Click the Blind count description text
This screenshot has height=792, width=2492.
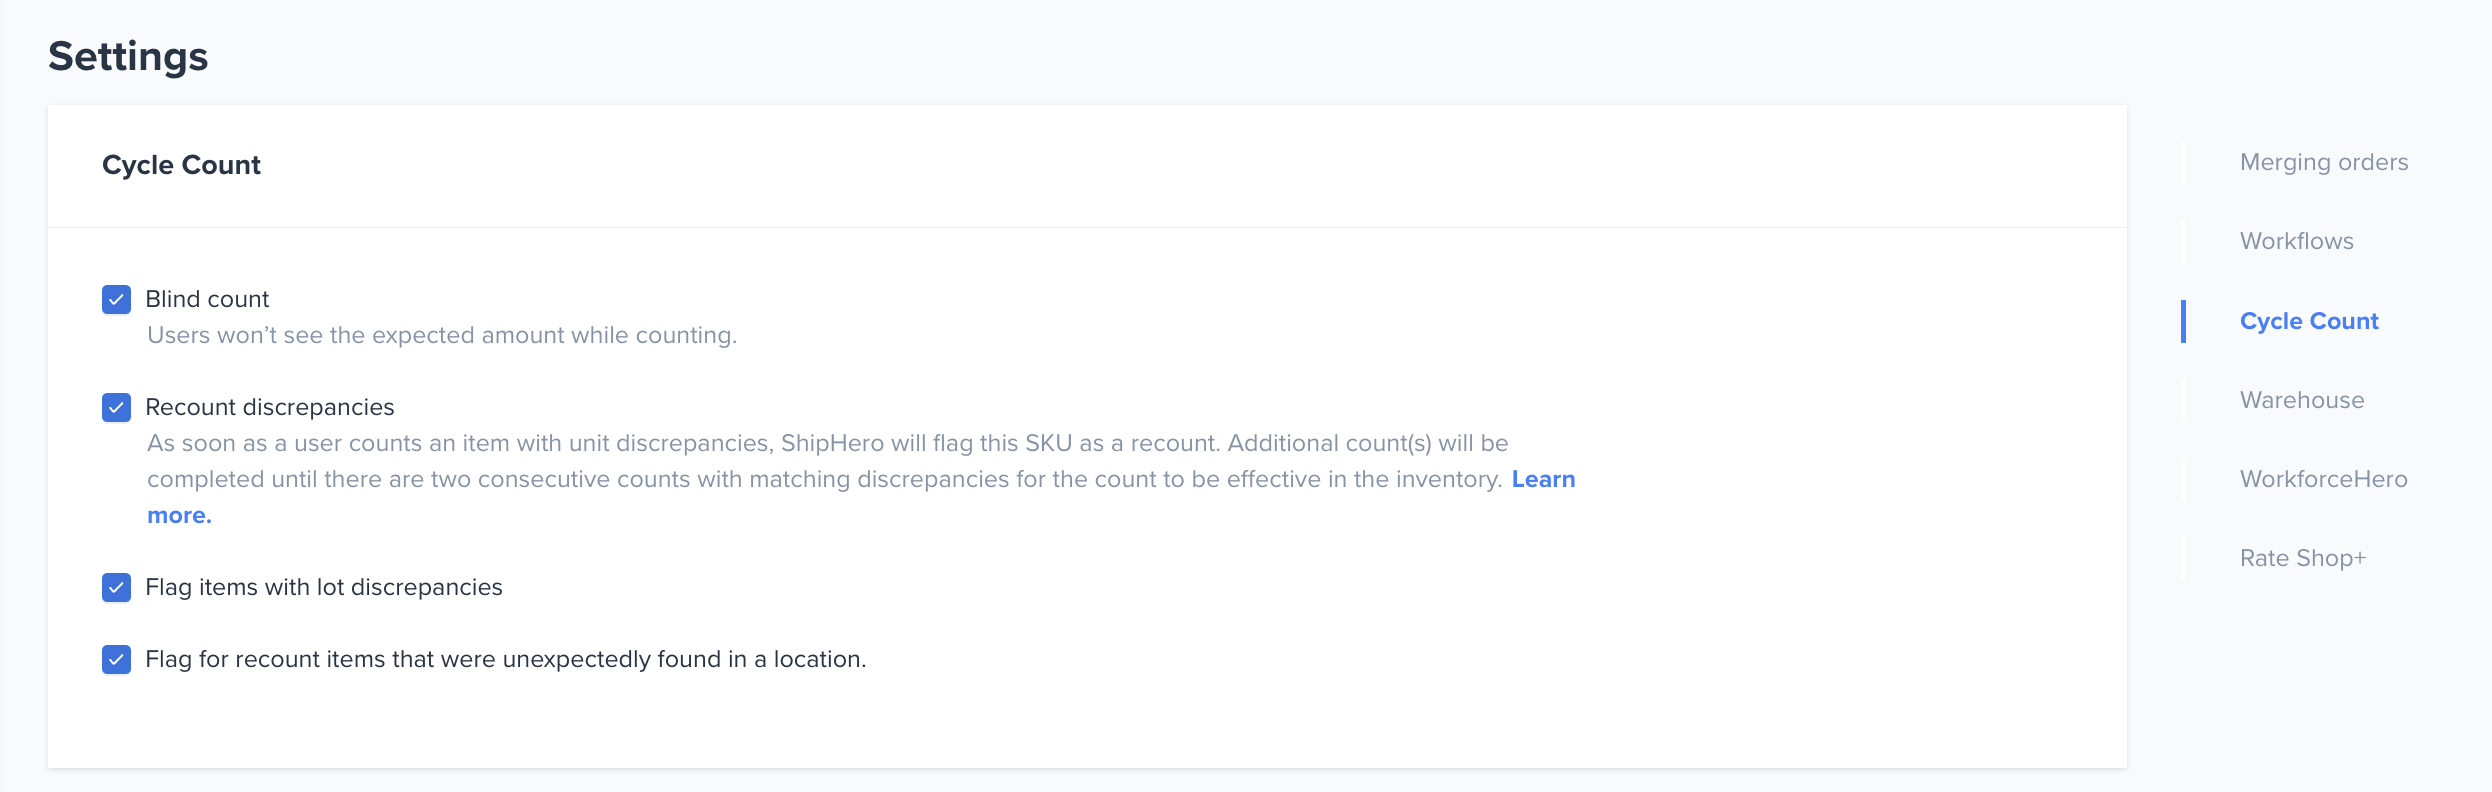441,335
